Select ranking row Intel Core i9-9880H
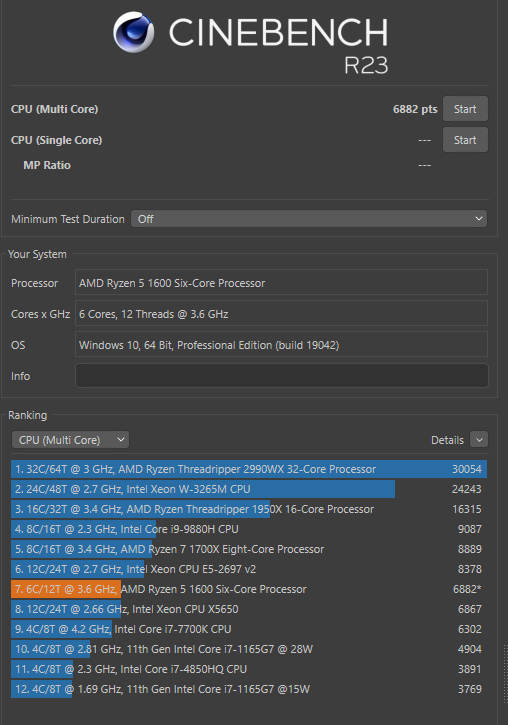This screenshot has width=508, height=725. click(x=249, y=529)
